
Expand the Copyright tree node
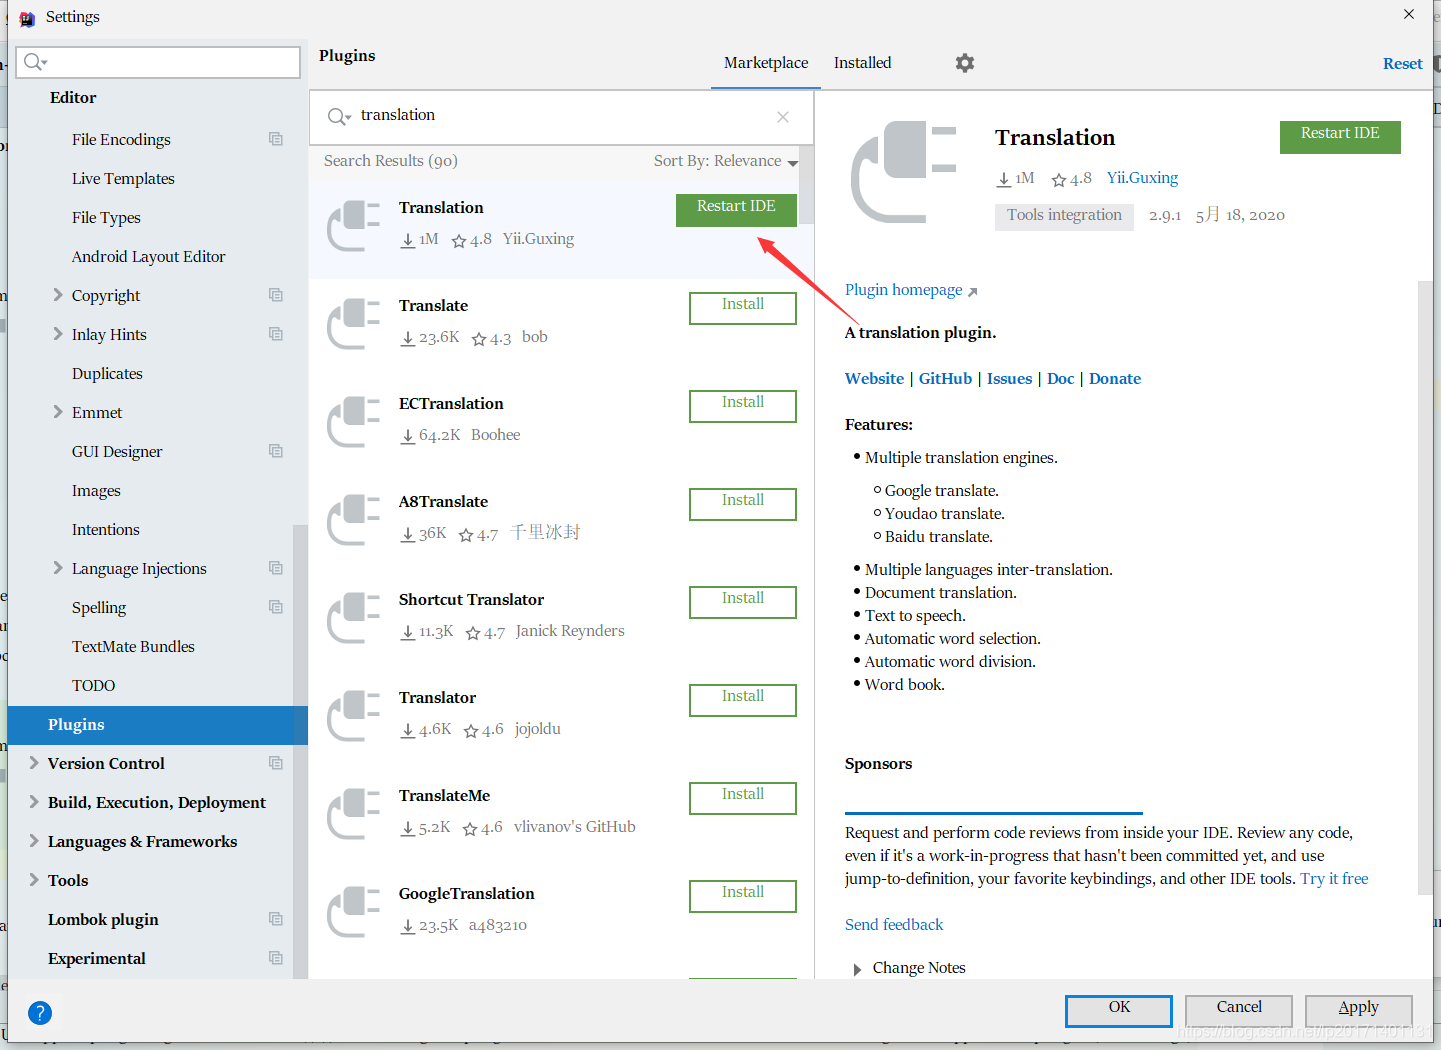(x=57, y=295)
